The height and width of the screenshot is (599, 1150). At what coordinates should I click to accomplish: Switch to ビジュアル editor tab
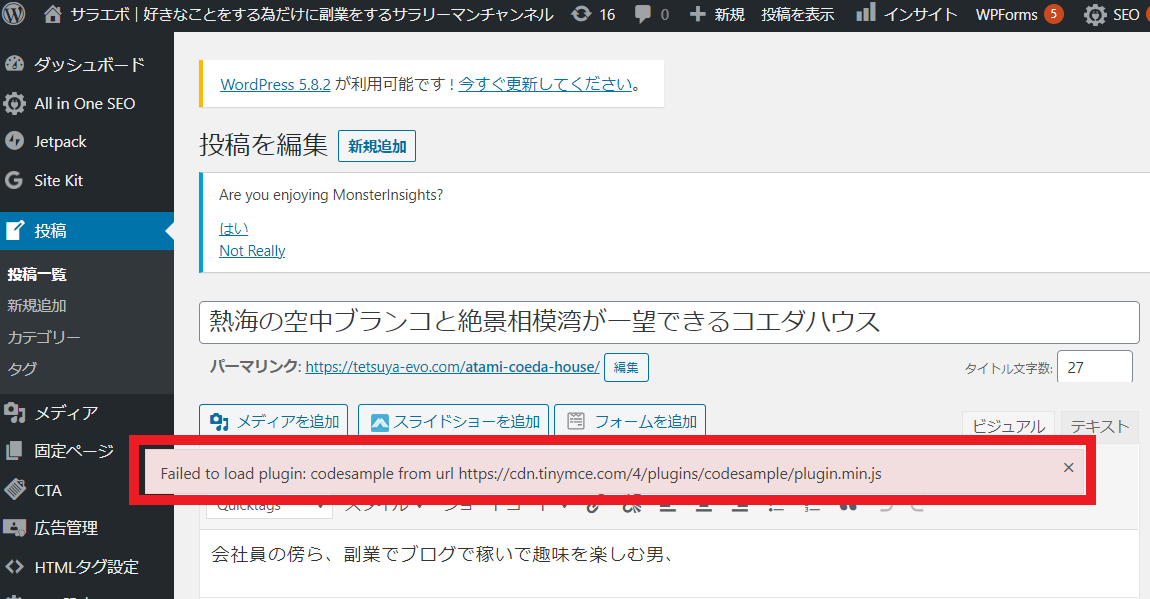coord(1008,425)
